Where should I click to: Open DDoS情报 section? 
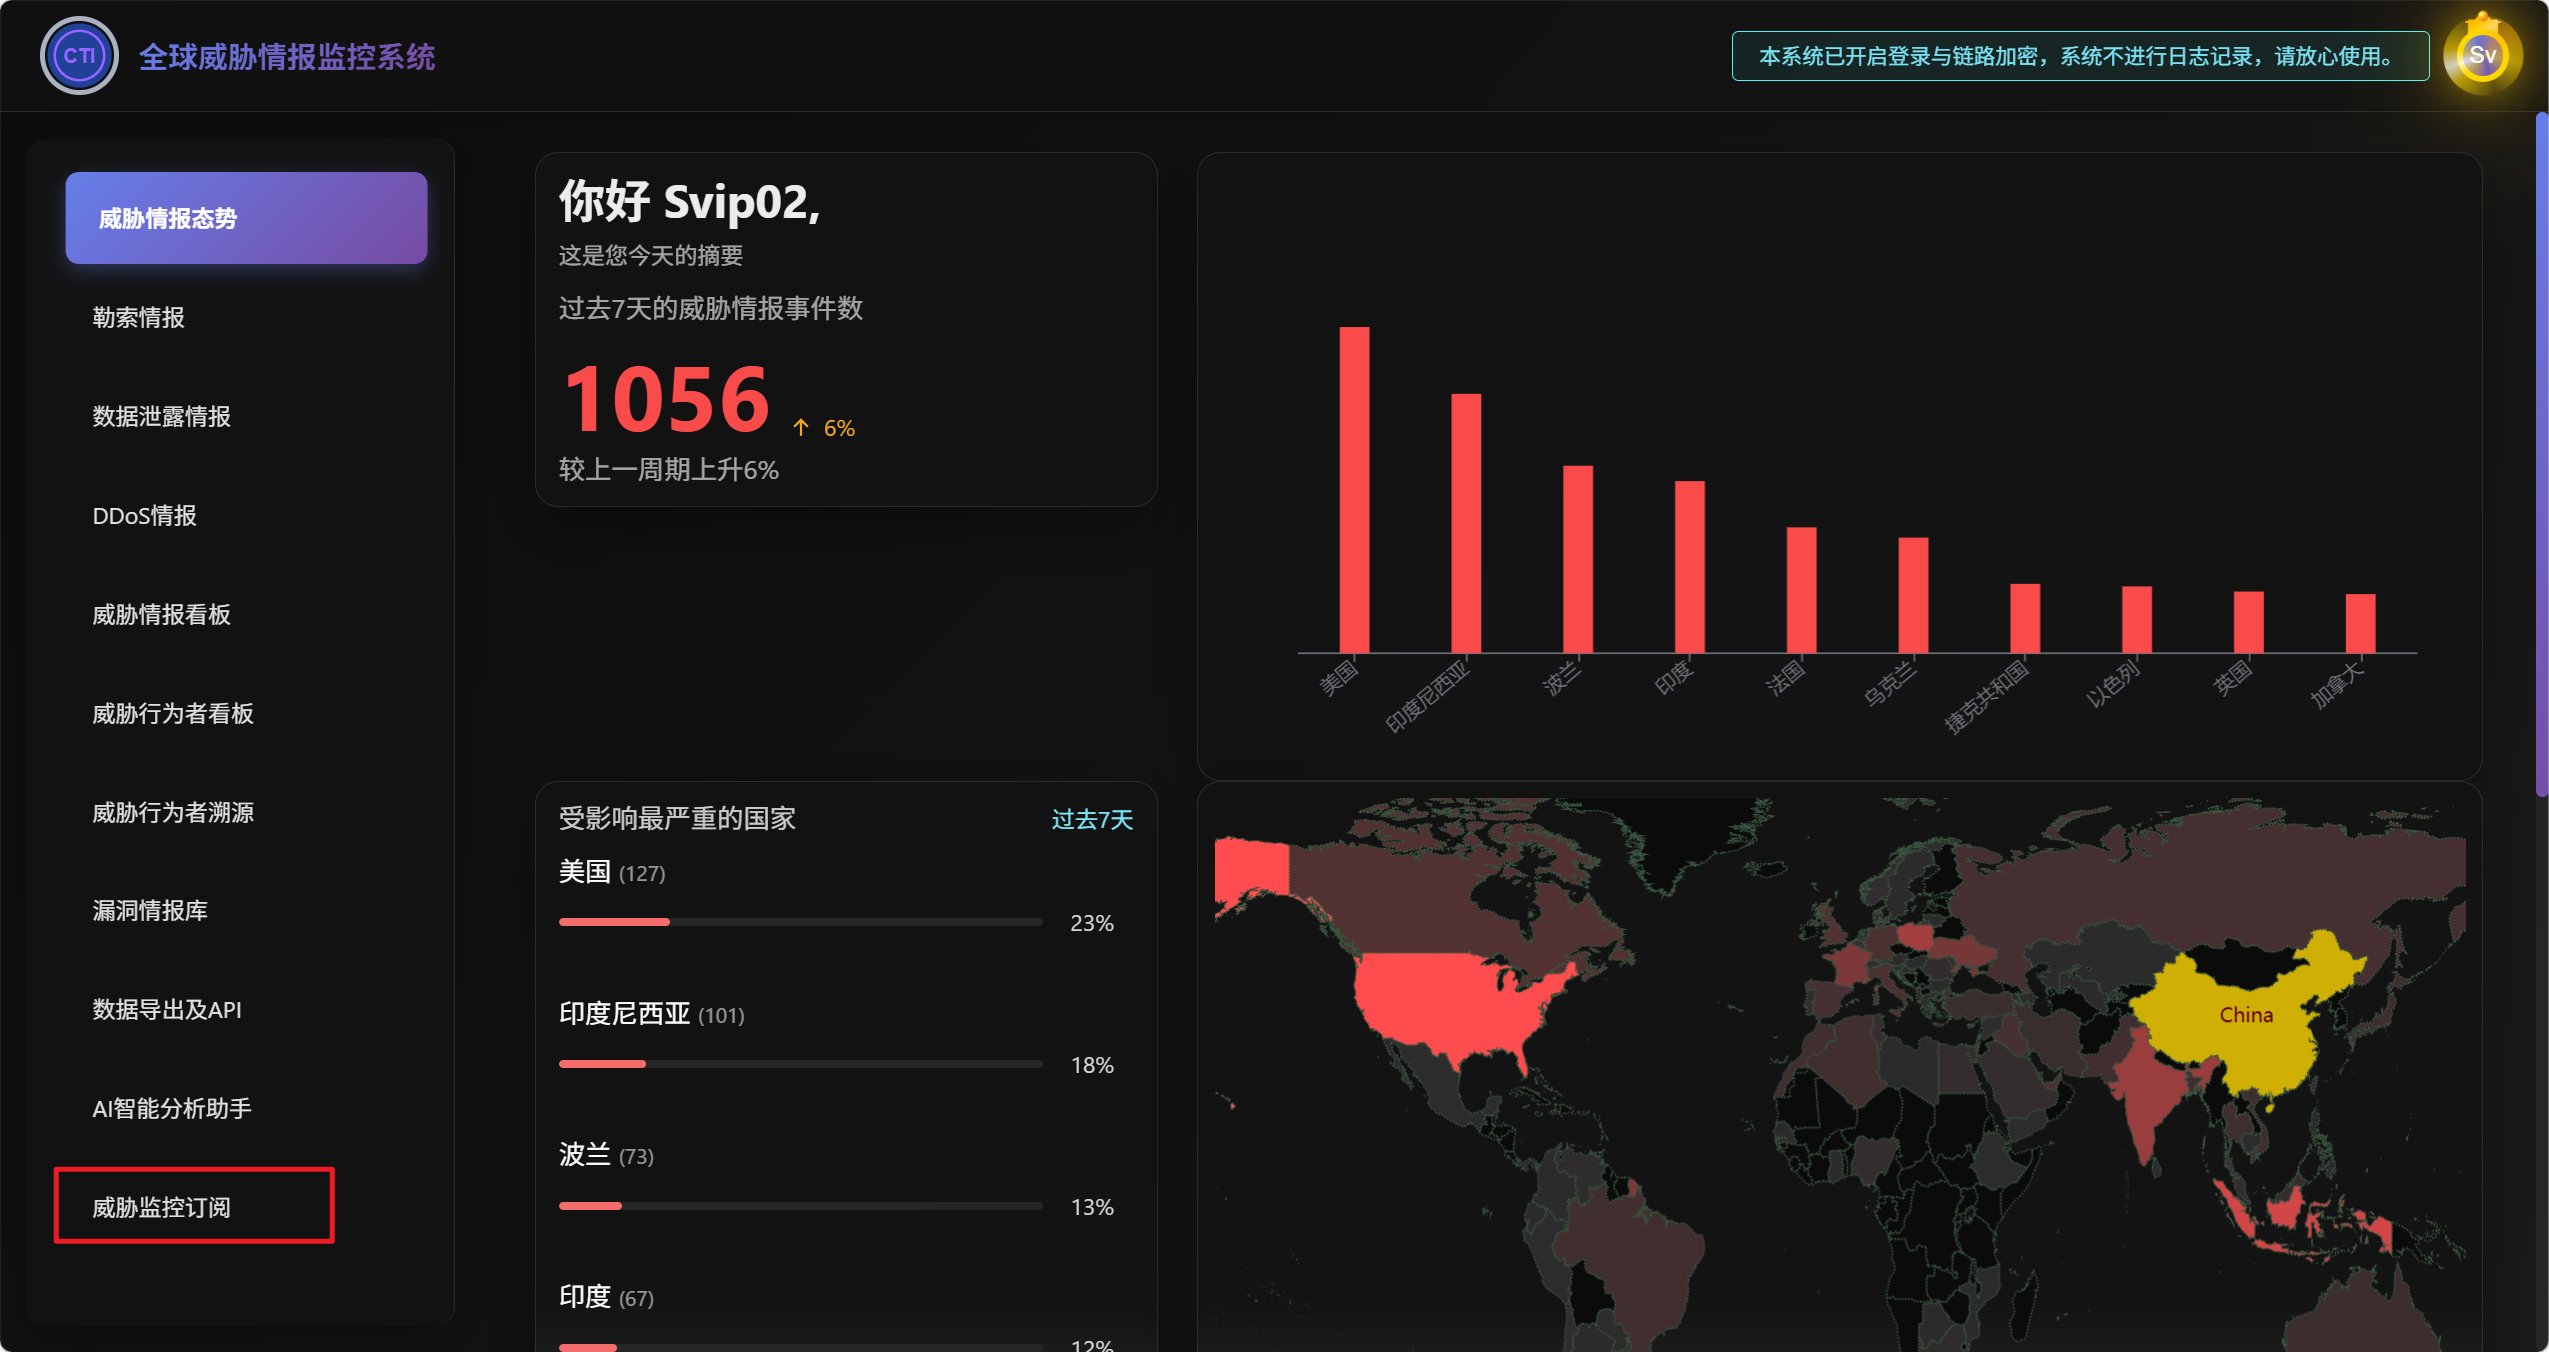144,515
